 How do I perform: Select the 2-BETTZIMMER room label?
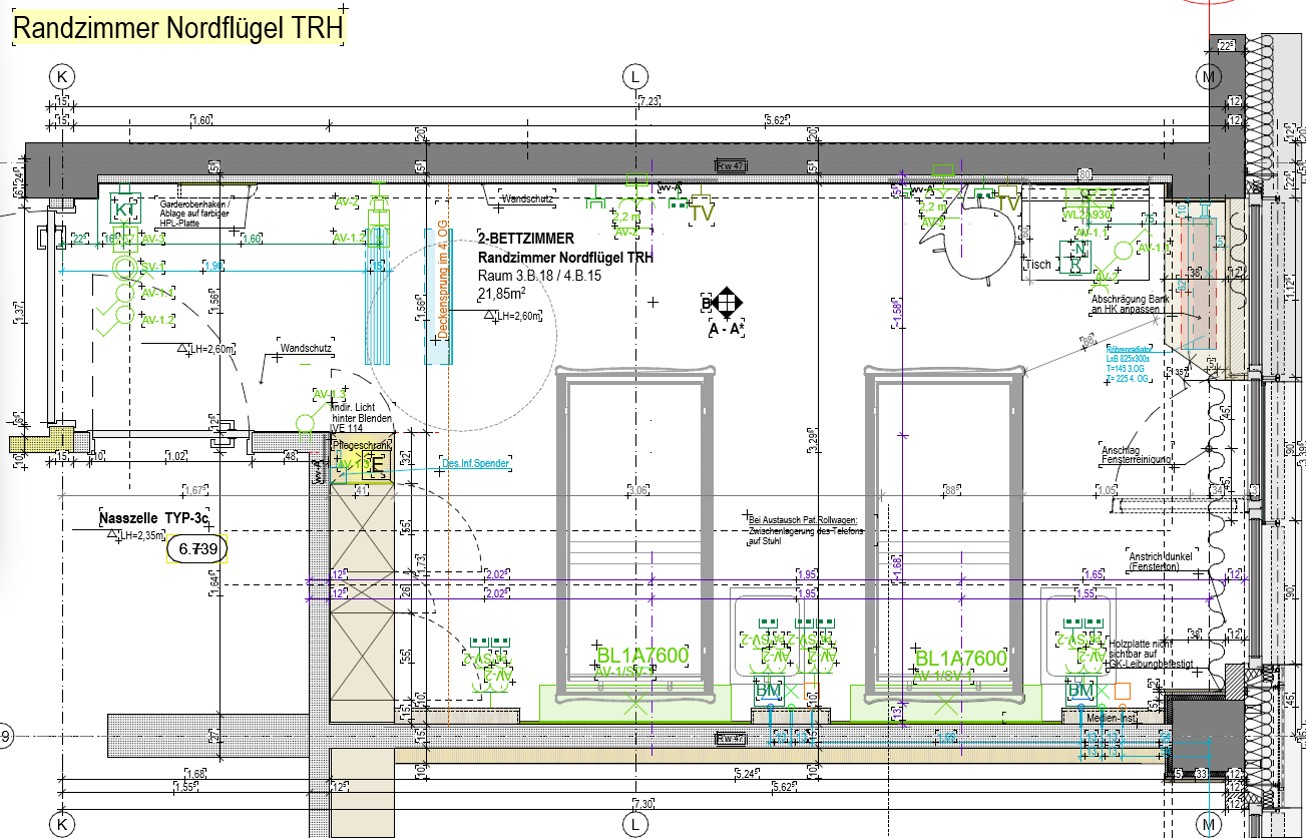pyautogui.click(x=526, y=239)
